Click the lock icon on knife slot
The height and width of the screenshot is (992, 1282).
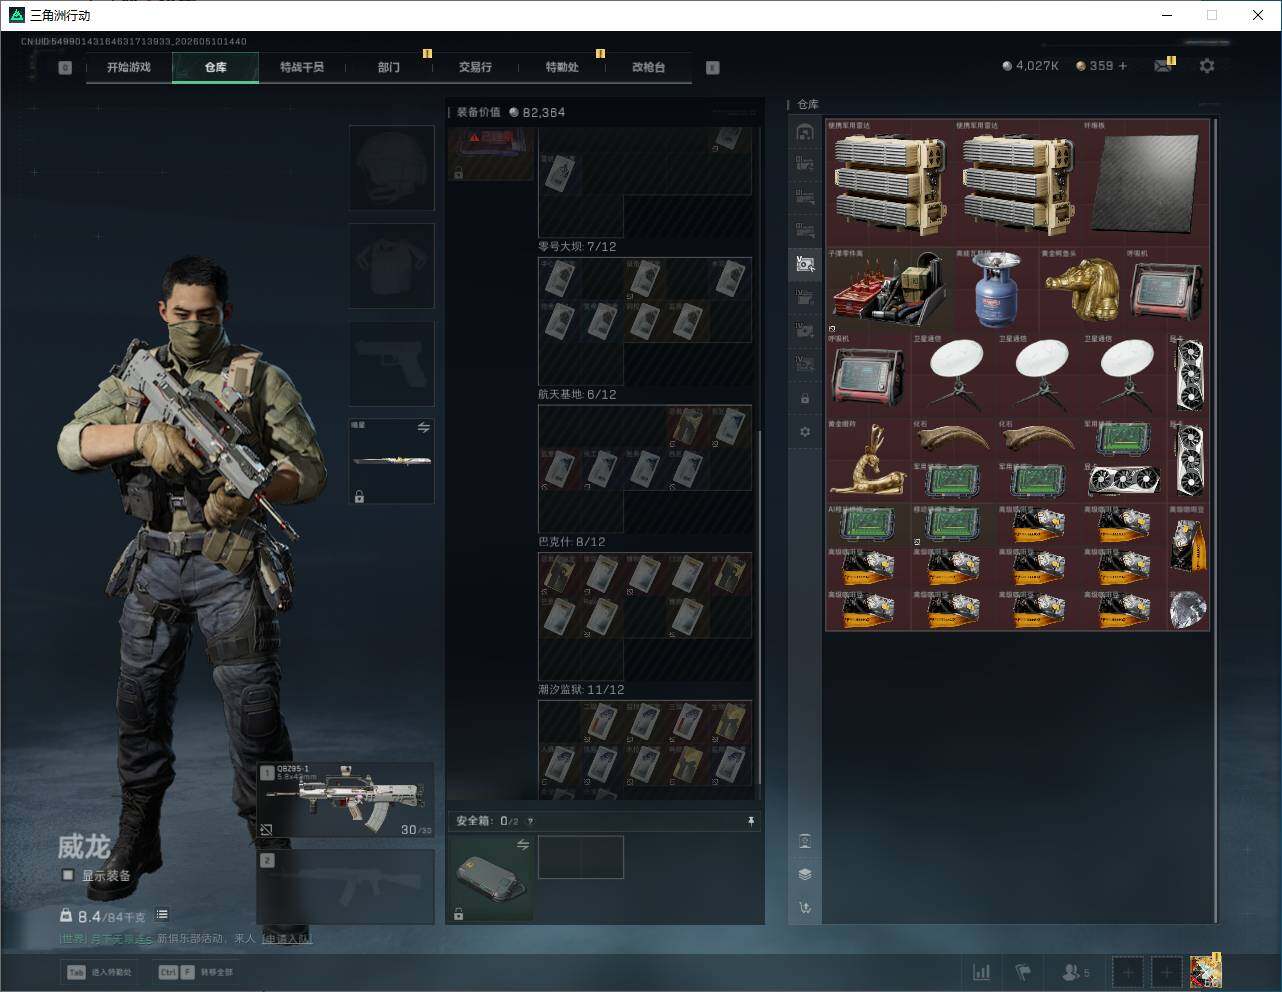tap(359, 496)
